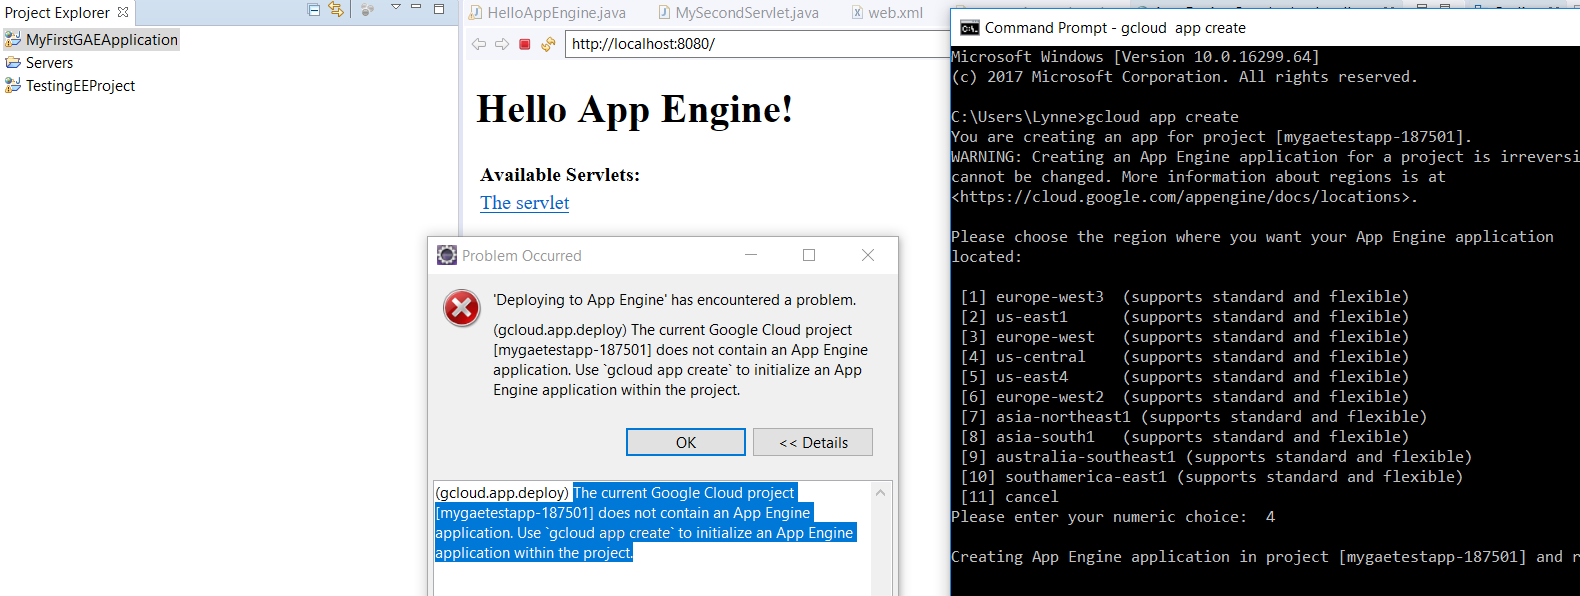Switch to the HelloAppEngine.java tab
Viewport: 1580px width, 596px height.
(x=555, y=13)
